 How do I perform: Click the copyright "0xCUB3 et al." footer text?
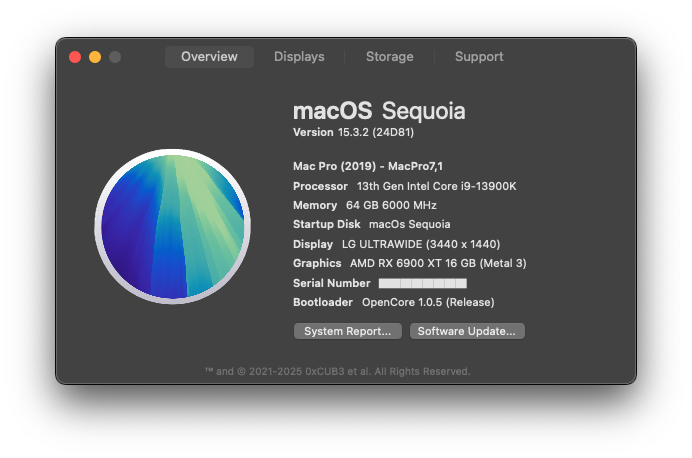(x=338, y=372)
